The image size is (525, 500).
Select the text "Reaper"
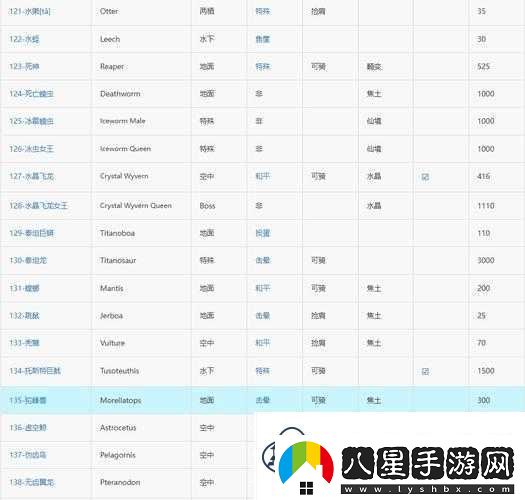(112, 67)
